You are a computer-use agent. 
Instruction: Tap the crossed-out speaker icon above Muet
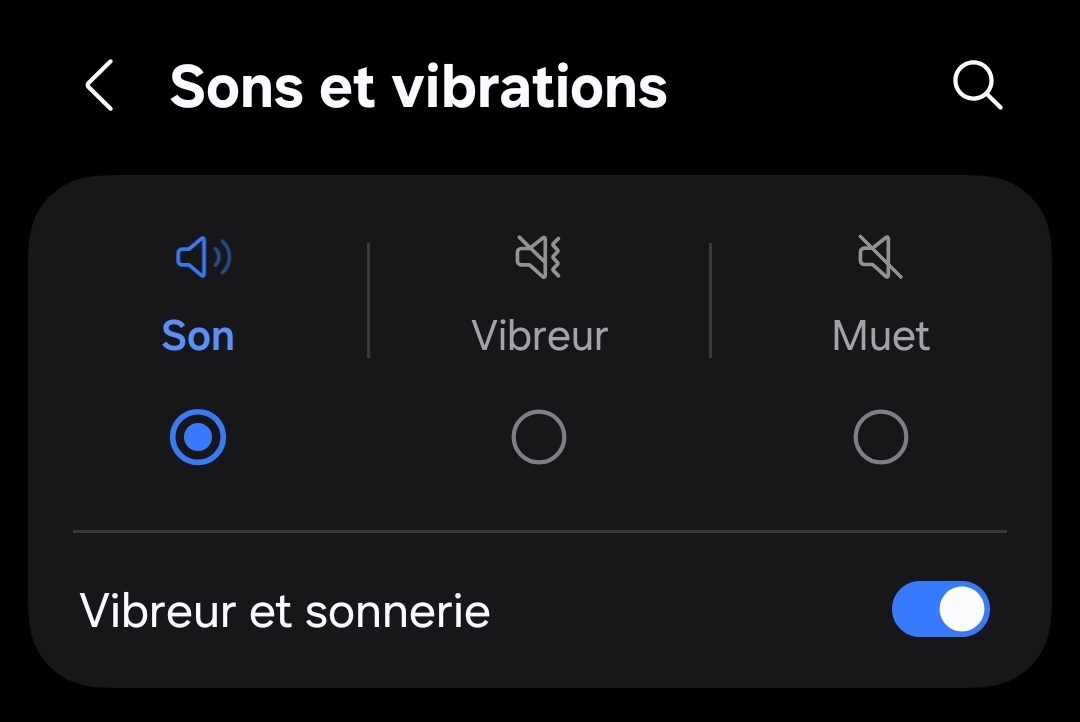(880, 258)
